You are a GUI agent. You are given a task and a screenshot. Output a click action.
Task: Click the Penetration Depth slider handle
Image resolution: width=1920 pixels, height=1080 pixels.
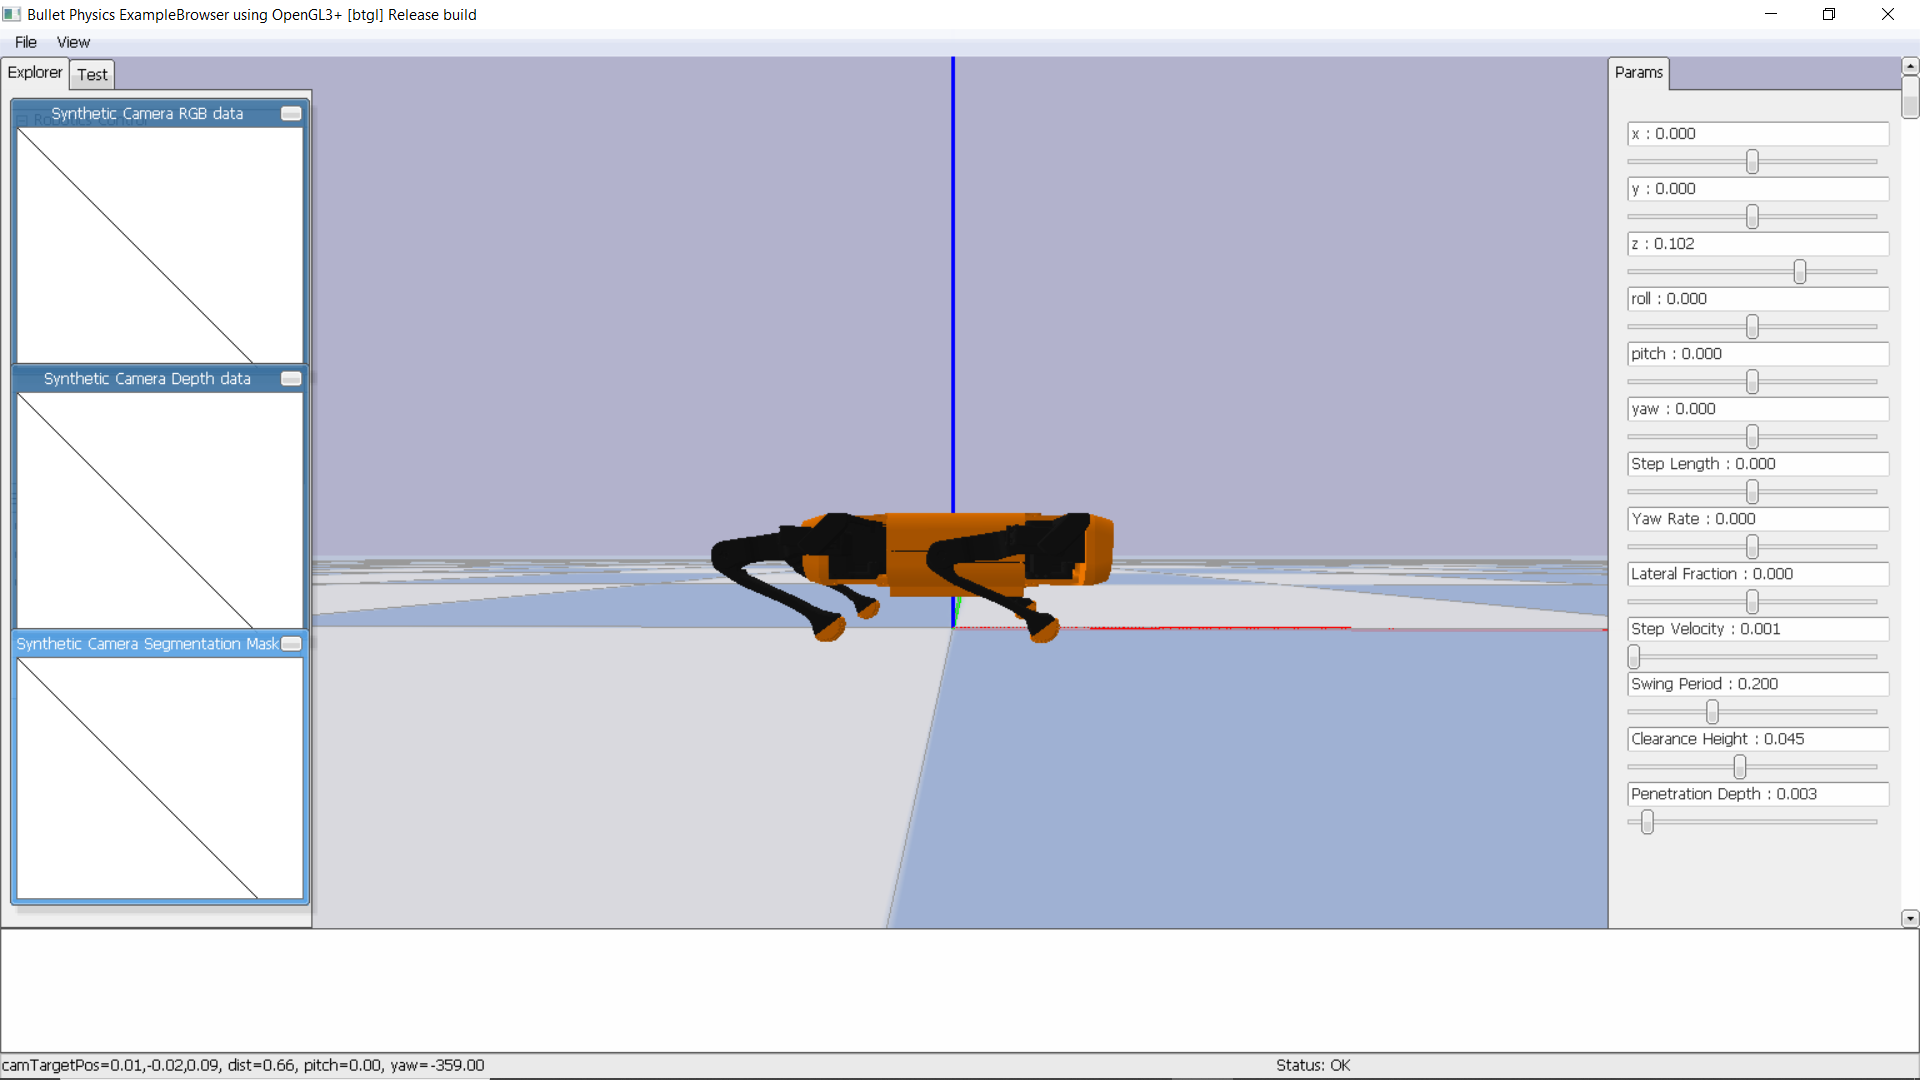tap(1647, 822)
